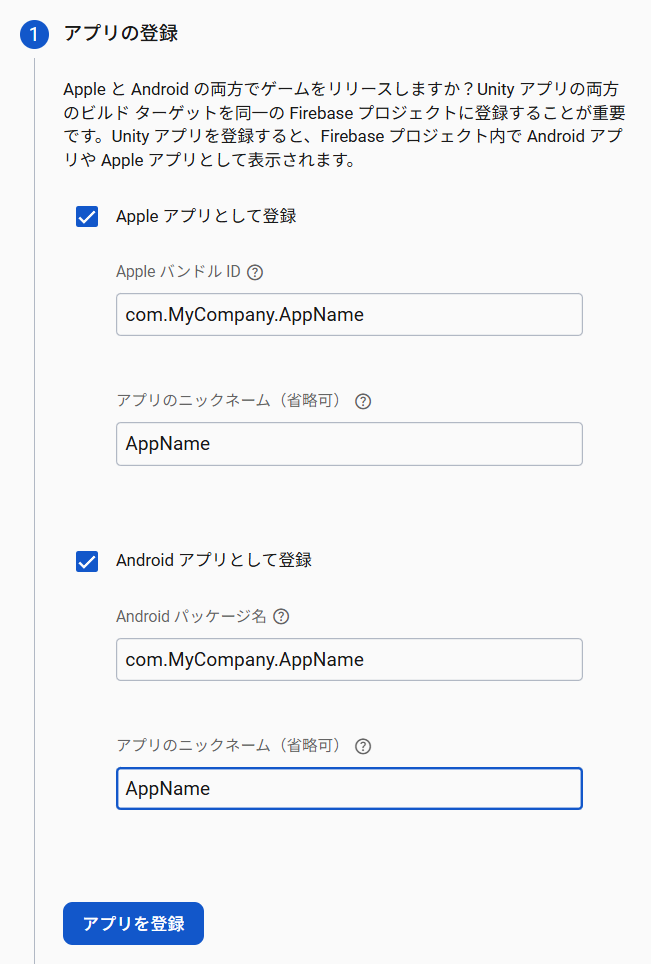The image size is (651, 964).
Task: Disable the Android アプリとして登録 checkbox
Action: (87, 561)
